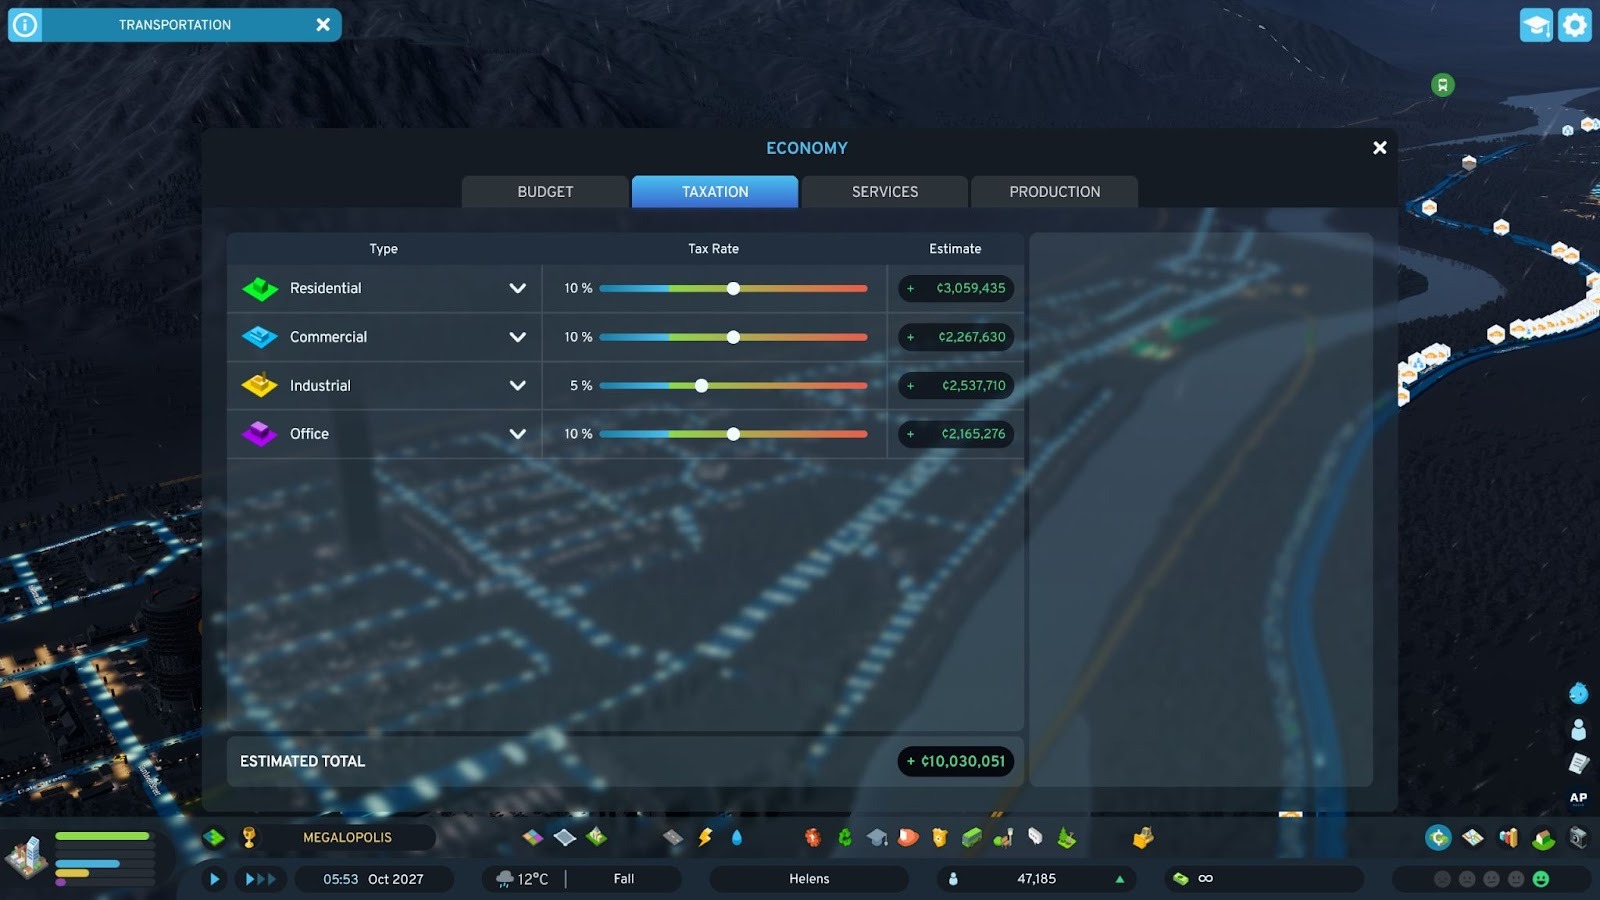The height and width of the screenshot is (900, 1600).
Task: Open the Education services menu
Action: click(877, 837)
